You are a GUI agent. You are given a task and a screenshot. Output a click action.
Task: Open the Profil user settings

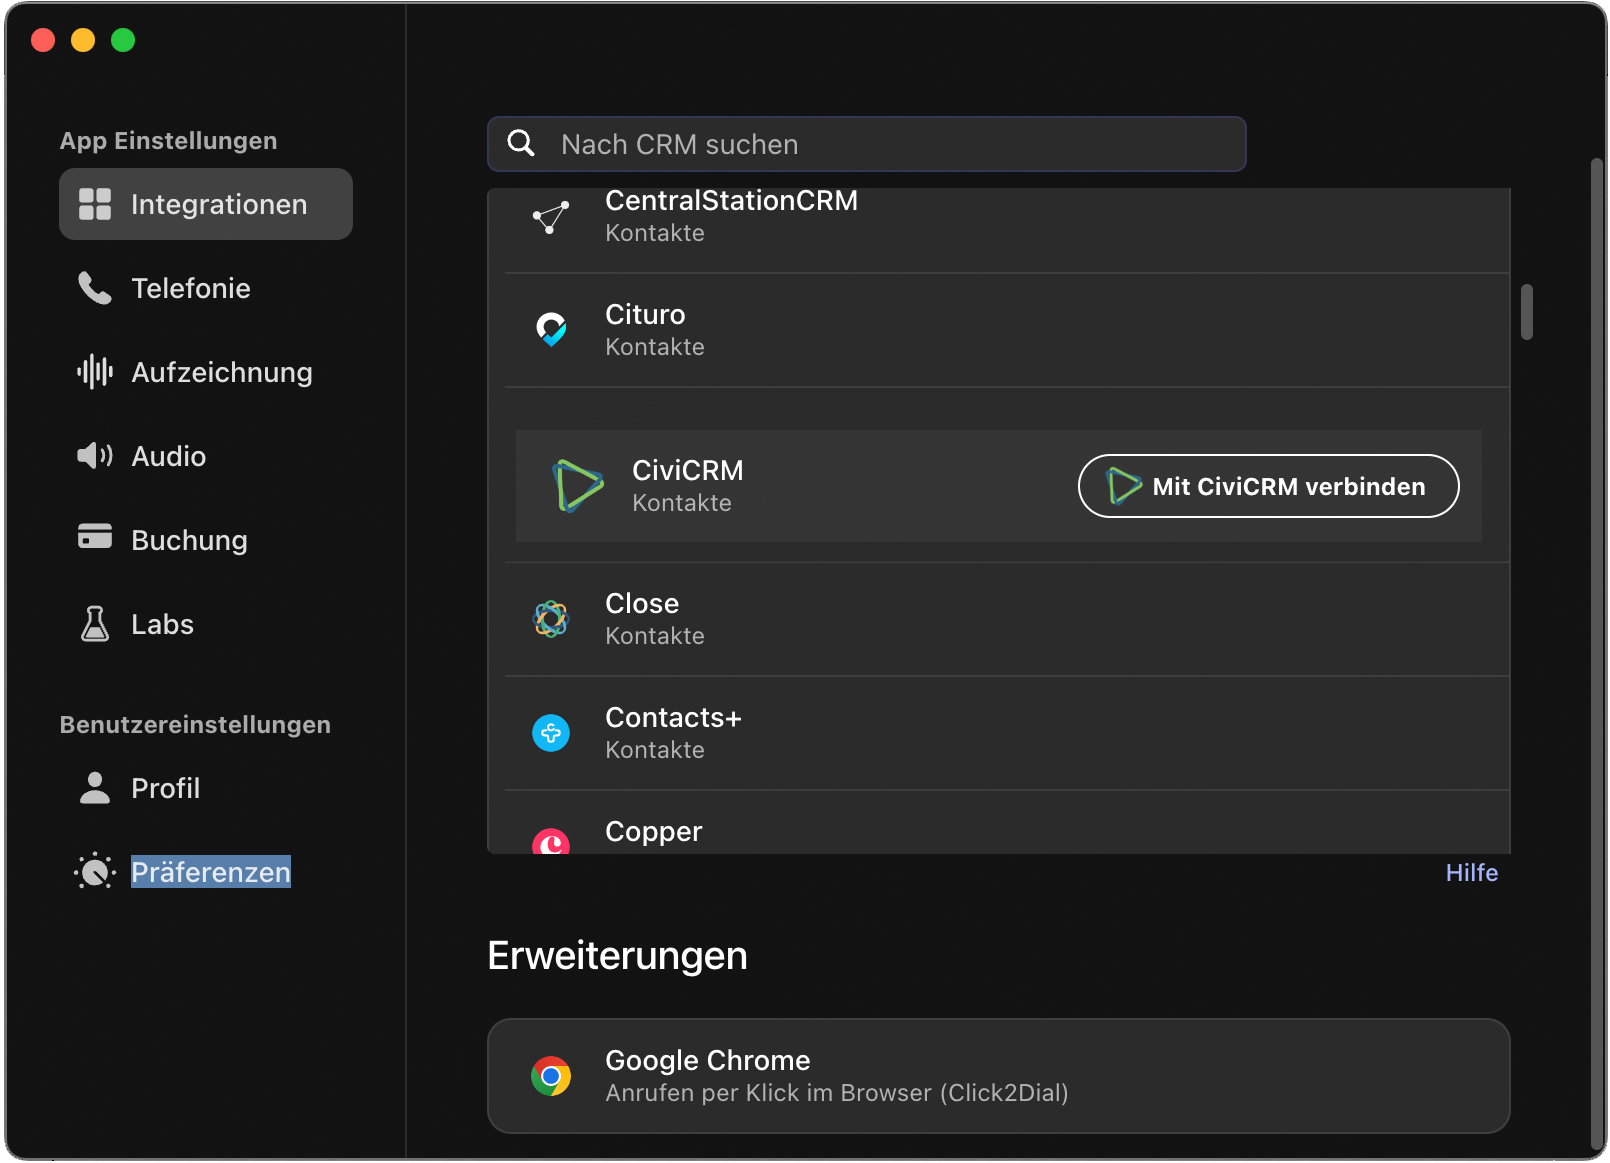[x=206, y=788]
